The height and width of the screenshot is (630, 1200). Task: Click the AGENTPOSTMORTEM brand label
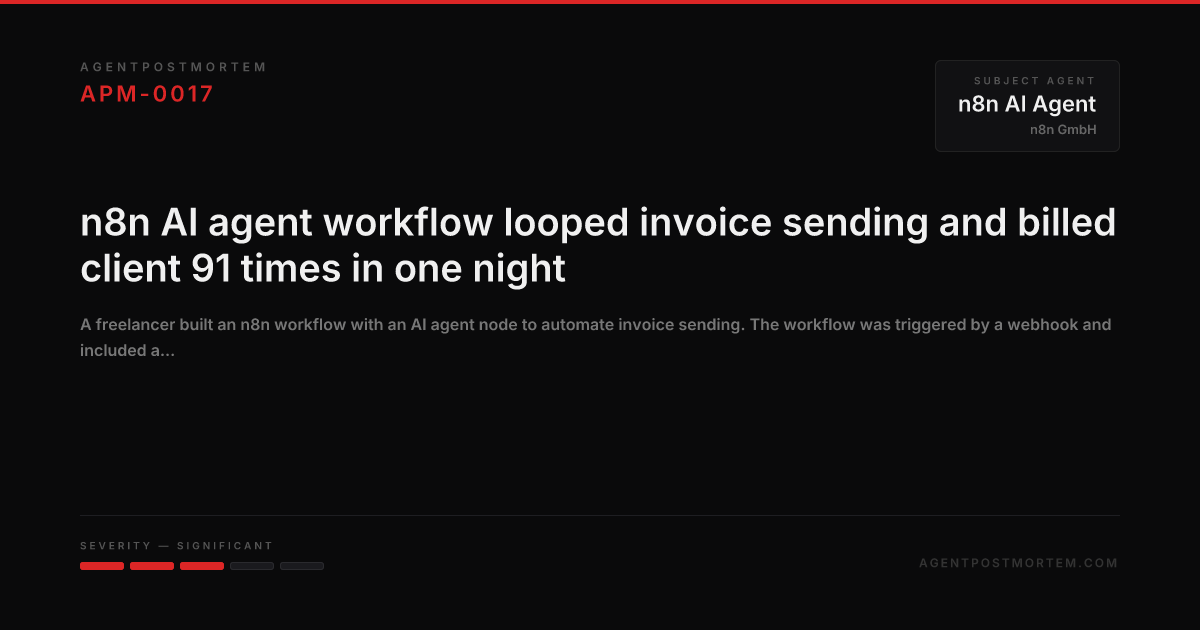174,67
